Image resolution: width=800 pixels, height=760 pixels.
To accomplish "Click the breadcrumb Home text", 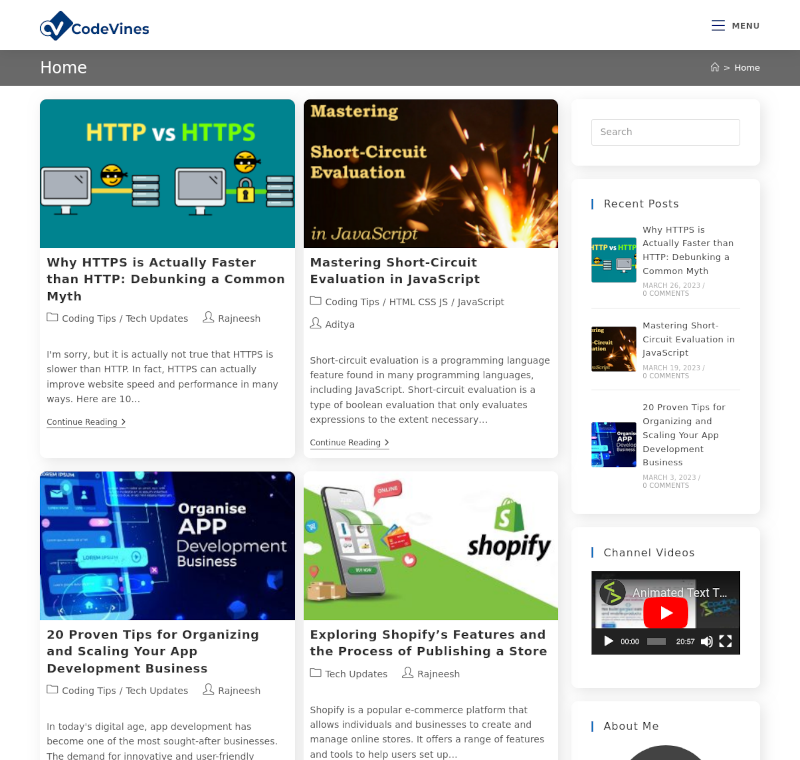I will pos(747,68).
